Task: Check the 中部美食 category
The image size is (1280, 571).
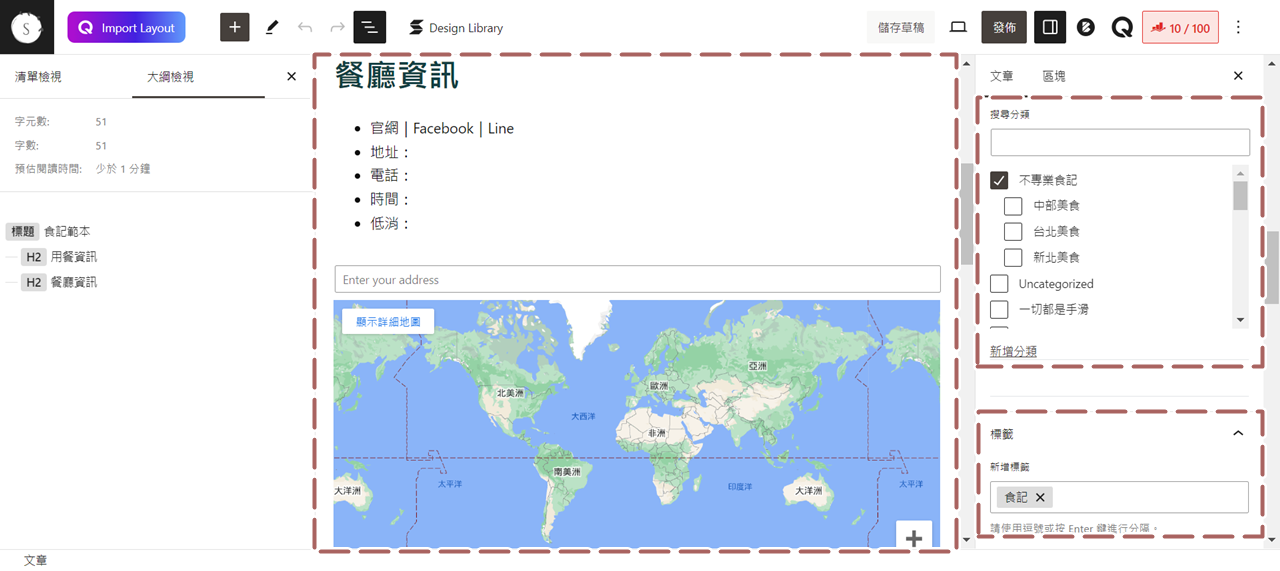Action: pyautogui.click(x=1013, y=206)
